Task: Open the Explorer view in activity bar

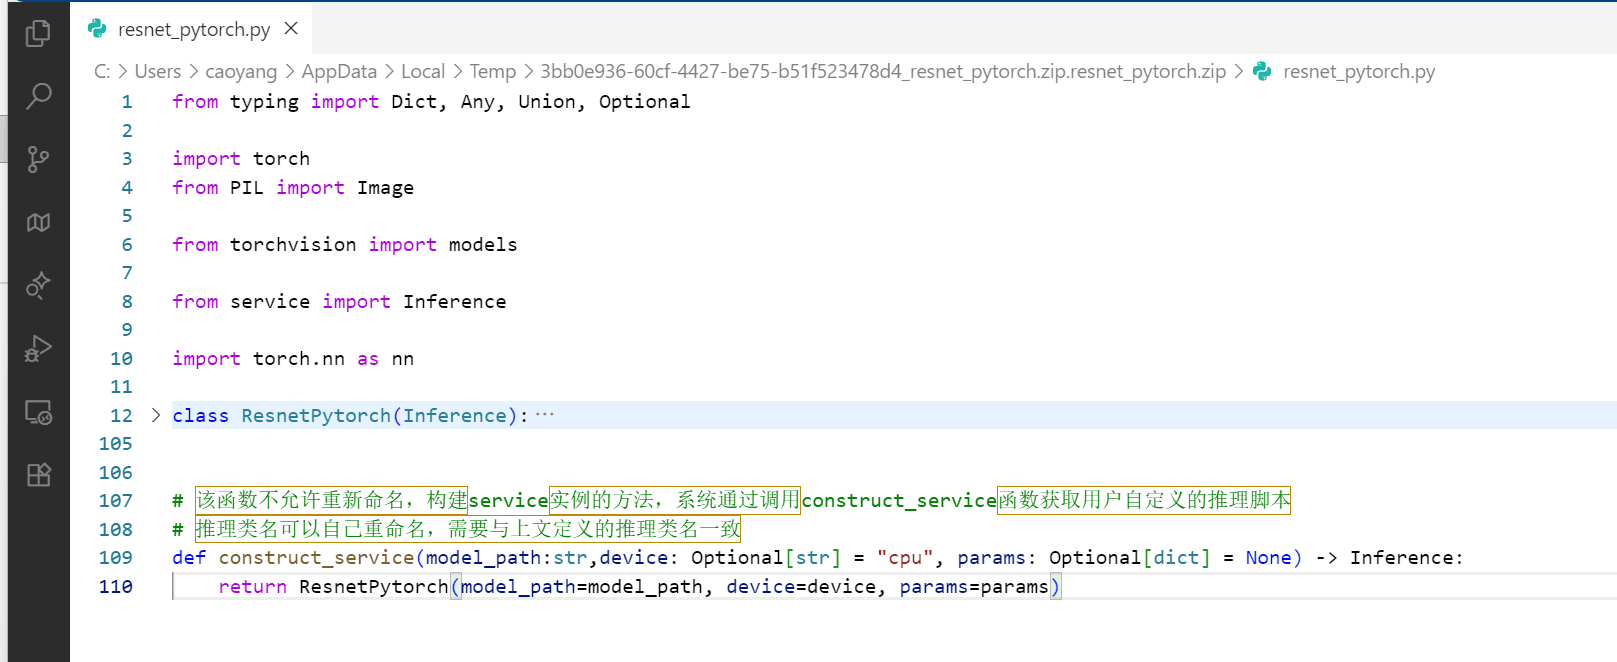Action: click(x=38, y=34)
